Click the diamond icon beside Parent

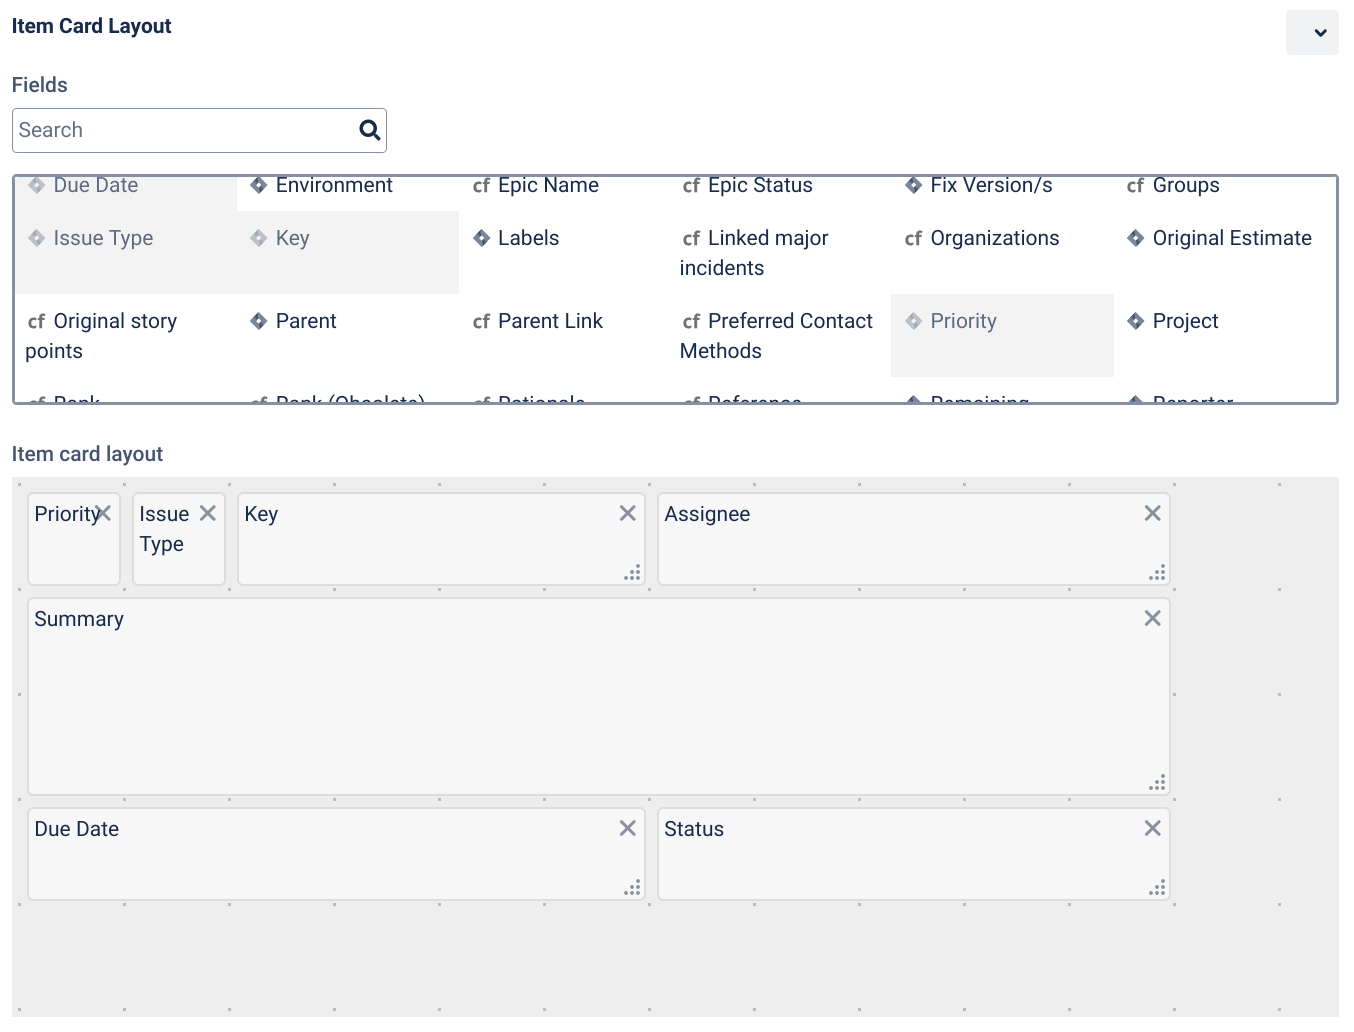(258, 321)
